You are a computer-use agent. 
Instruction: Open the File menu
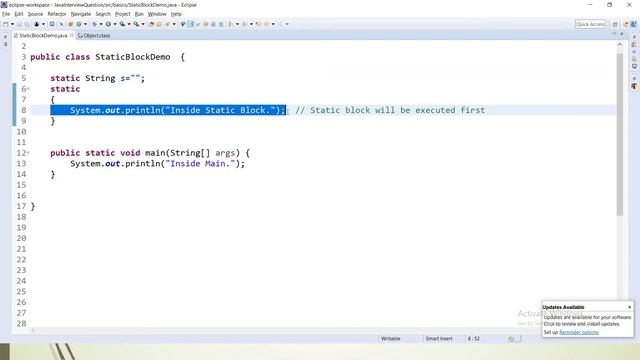click(6, 14)
